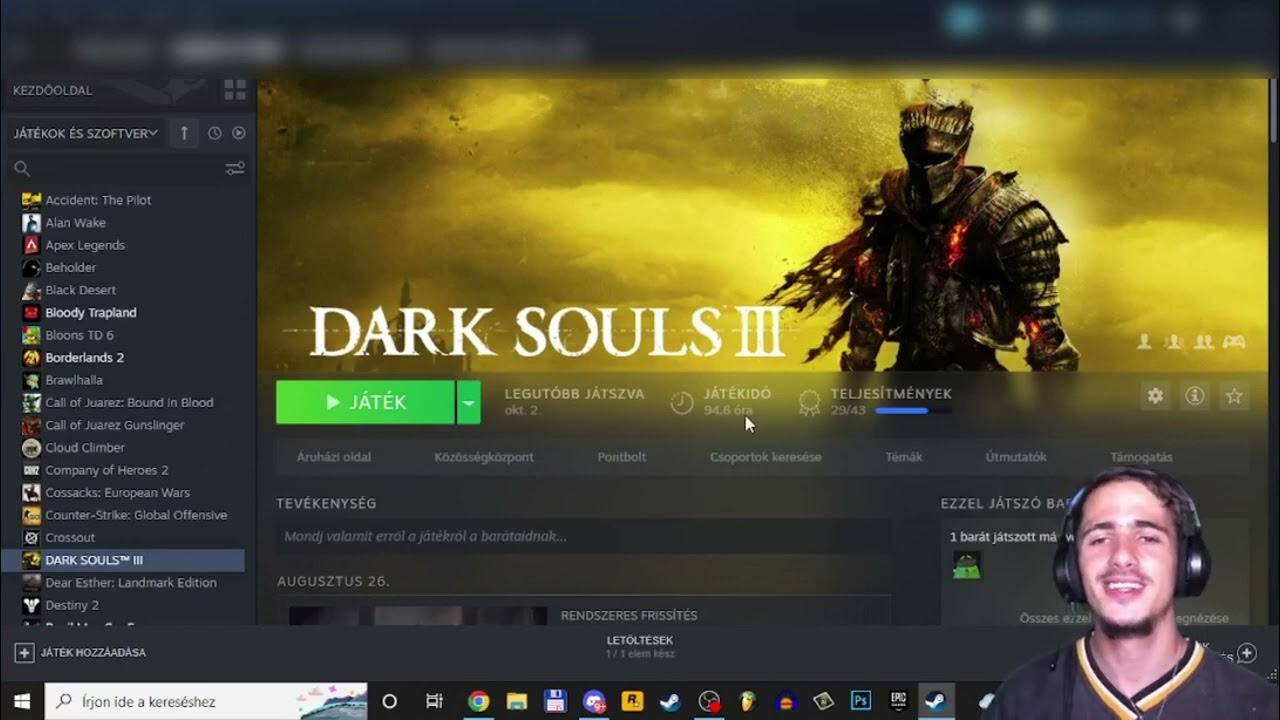The height and width of the screenshot is (720, 1280).
Task: Open File Explorer from the taskbar
Action: tap(517, 701)
